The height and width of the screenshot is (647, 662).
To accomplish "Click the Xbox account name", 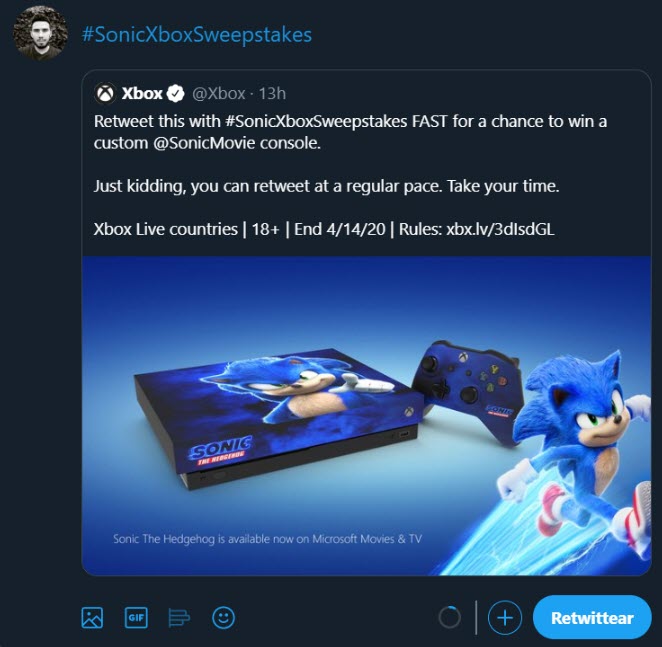I will tap(142, 94).
